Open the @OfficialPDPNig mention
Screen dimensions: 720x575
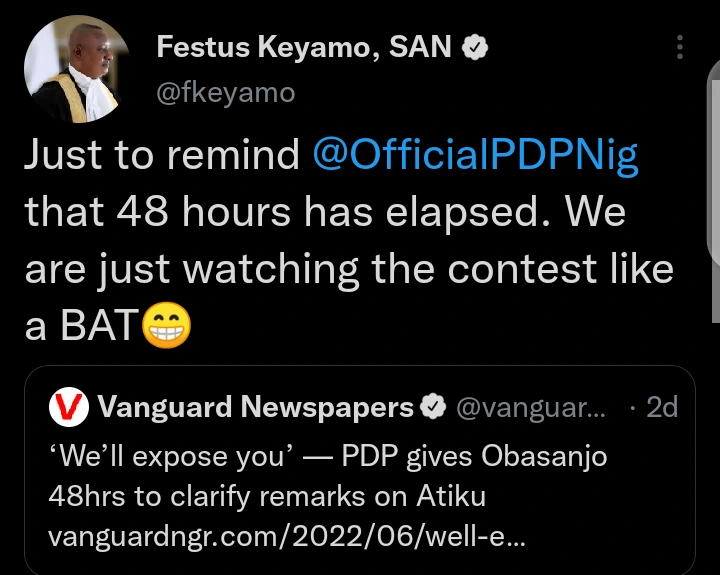[x=475, y=156]
